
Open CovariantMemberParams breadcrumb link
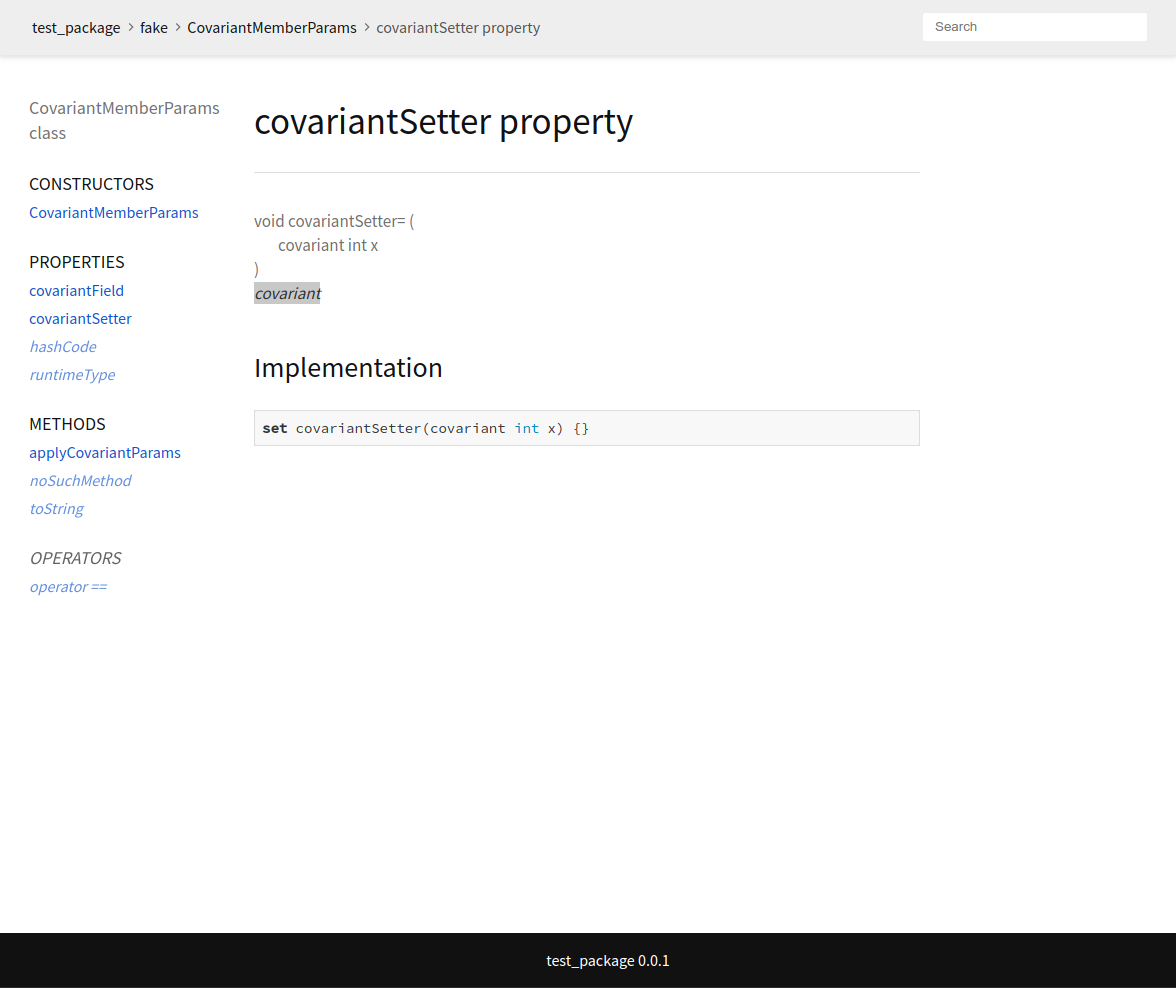pyautogui.click(x=272, y=28)
